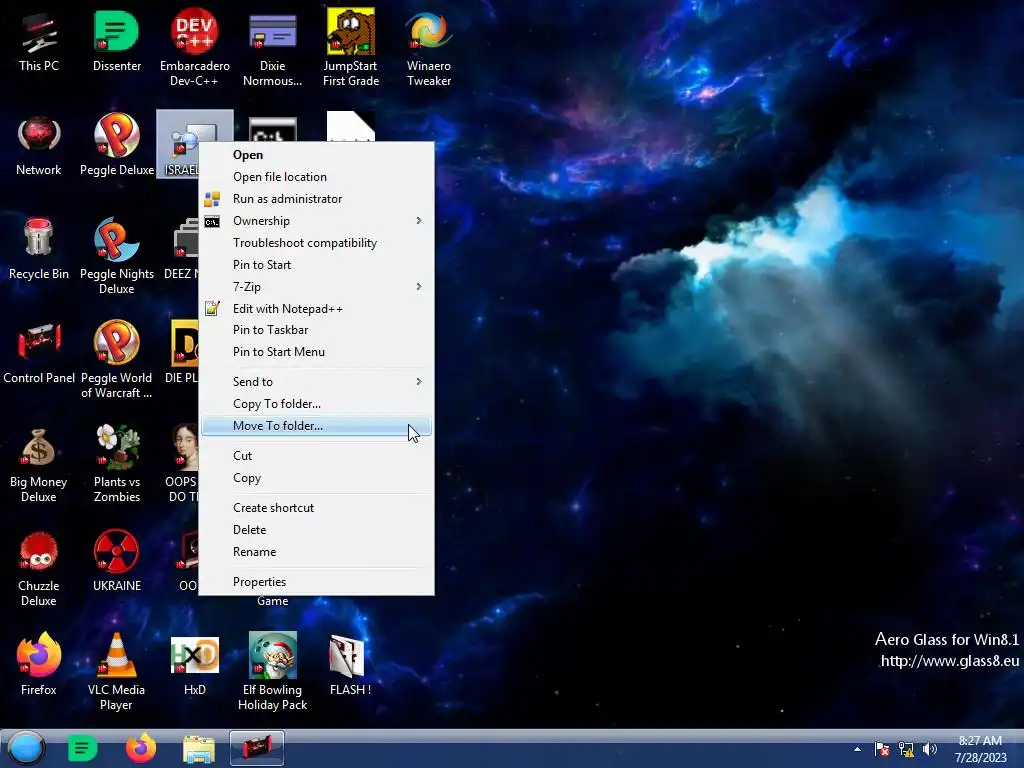Select the Elf Bowling Holiday Pack icon
Screen dimensions: 1024x768
(272, 671)
